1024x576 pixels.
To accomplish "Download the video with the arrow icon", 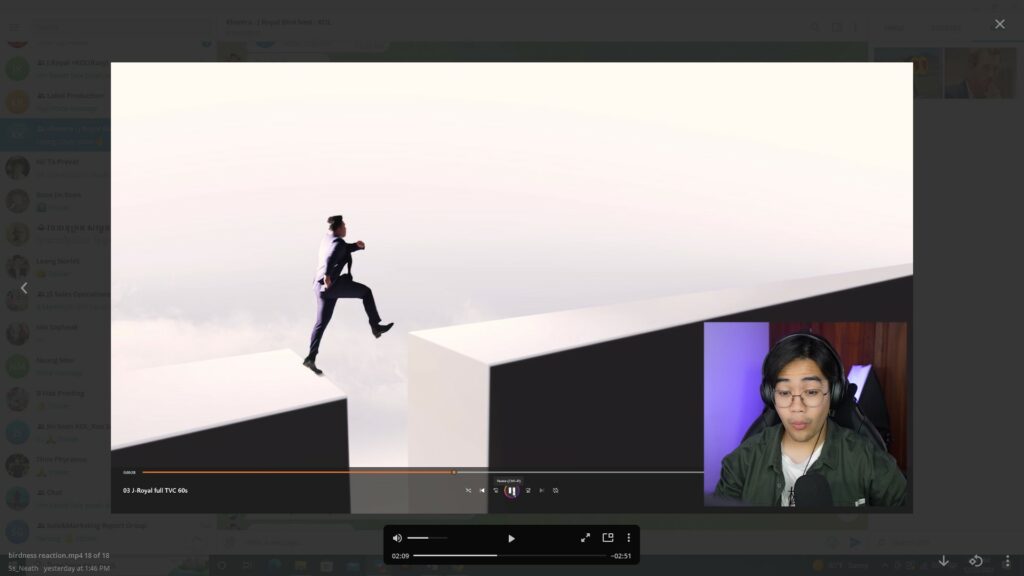I will (x=943, y=561).
